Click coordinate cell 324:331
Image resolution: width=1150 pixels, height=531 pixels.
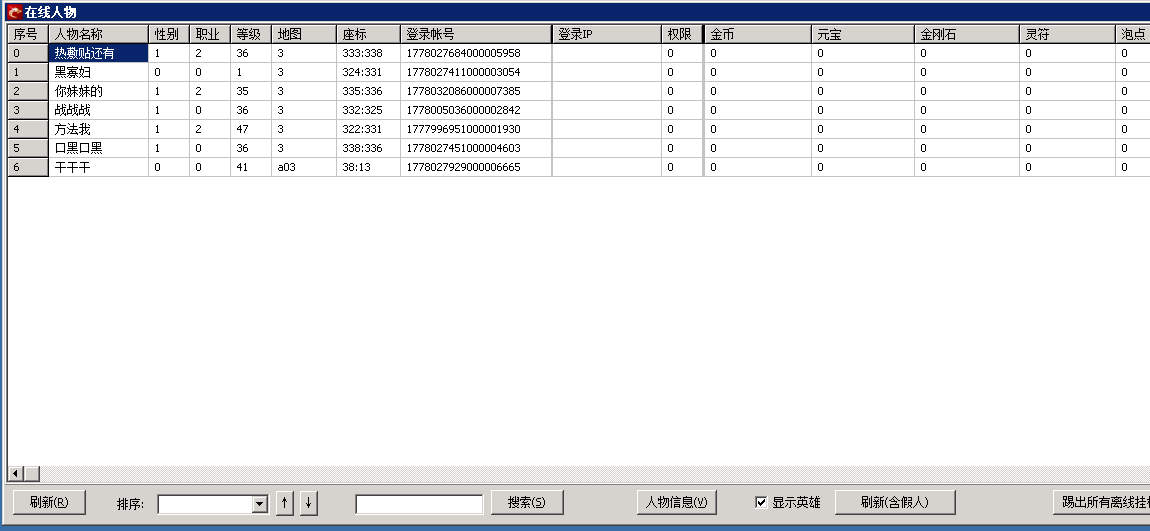click(368, 72)
